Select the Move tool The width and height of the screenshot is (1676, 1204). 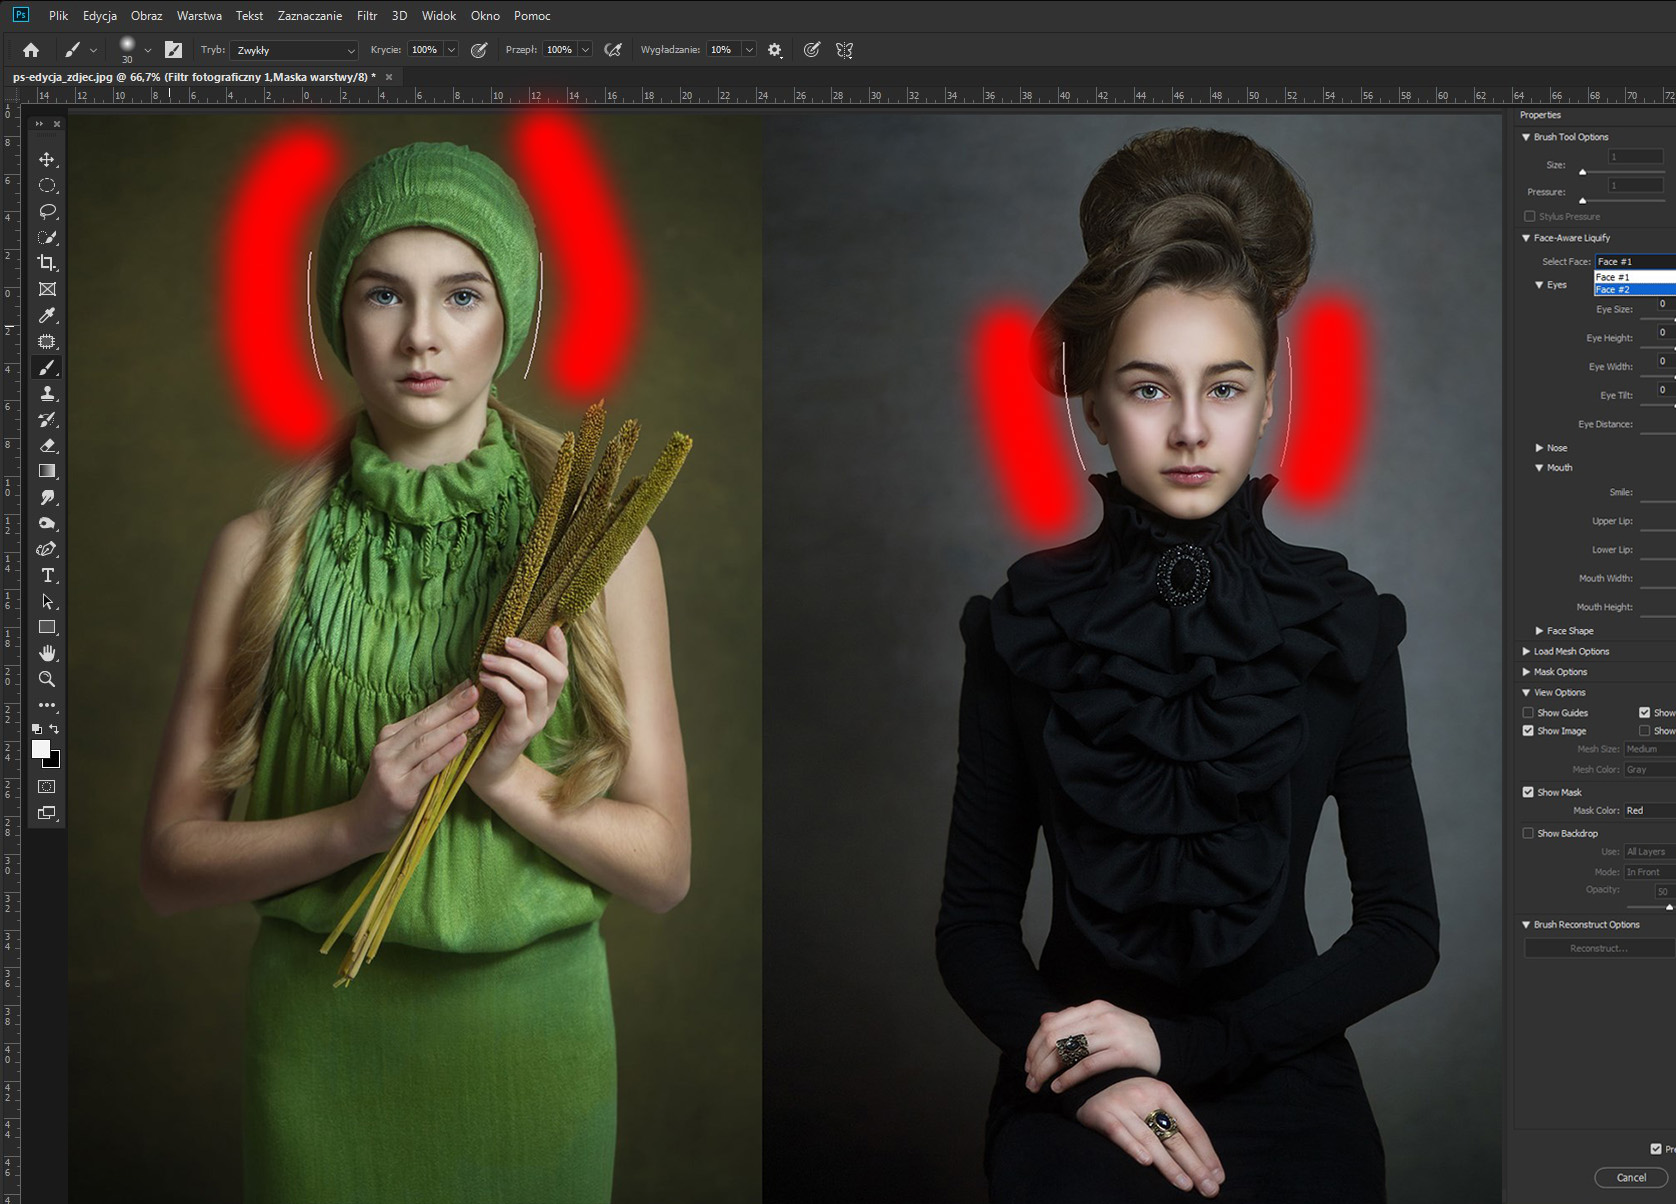tap(47, 160)
